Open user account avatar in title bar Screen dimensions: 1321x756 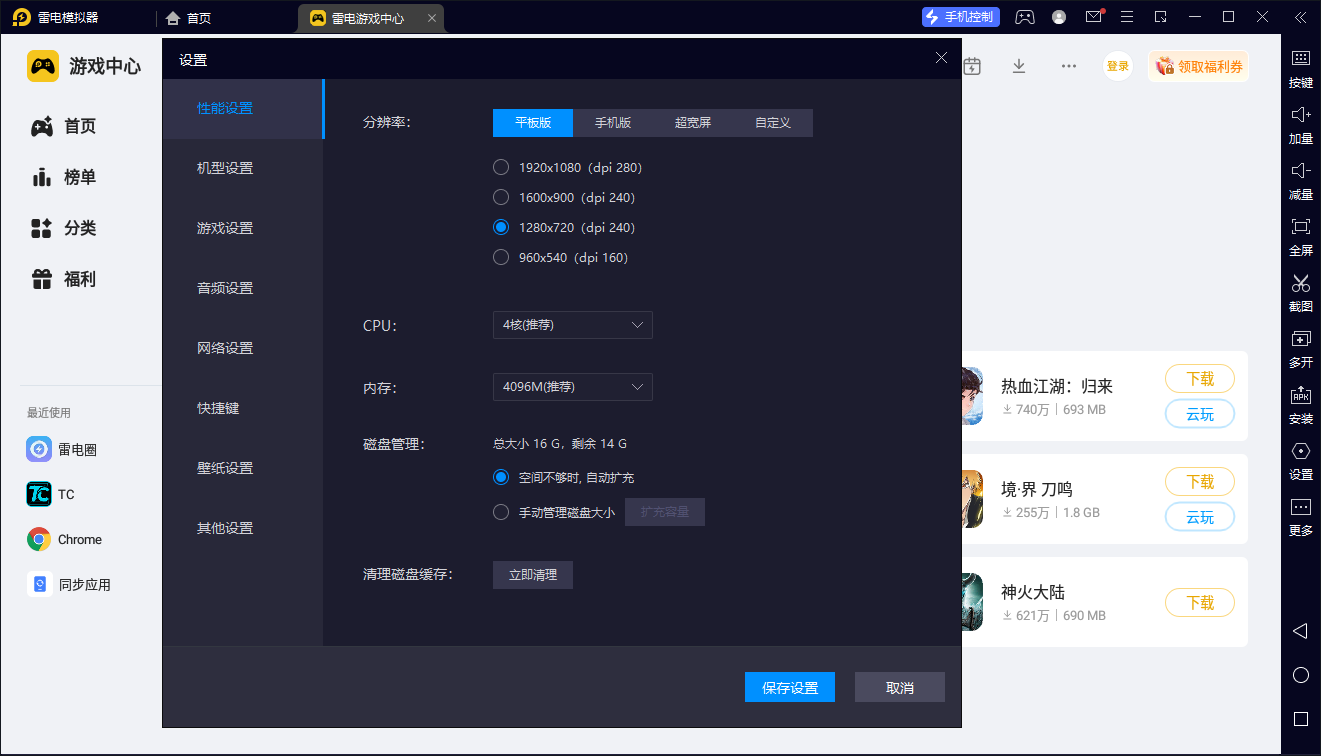point(1059,17)
